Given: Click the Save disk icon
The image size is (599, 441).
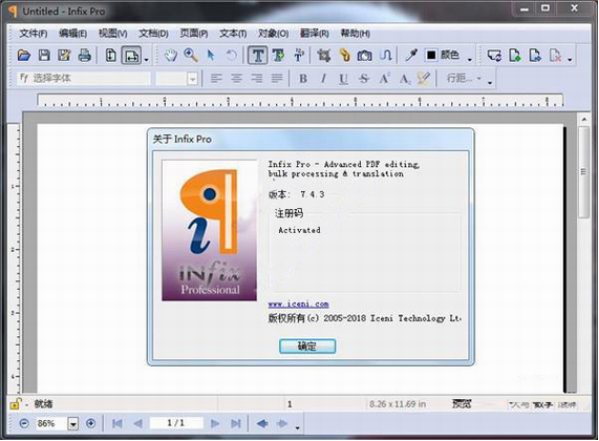Looking at the screenshot, I should tap(44, 56).
